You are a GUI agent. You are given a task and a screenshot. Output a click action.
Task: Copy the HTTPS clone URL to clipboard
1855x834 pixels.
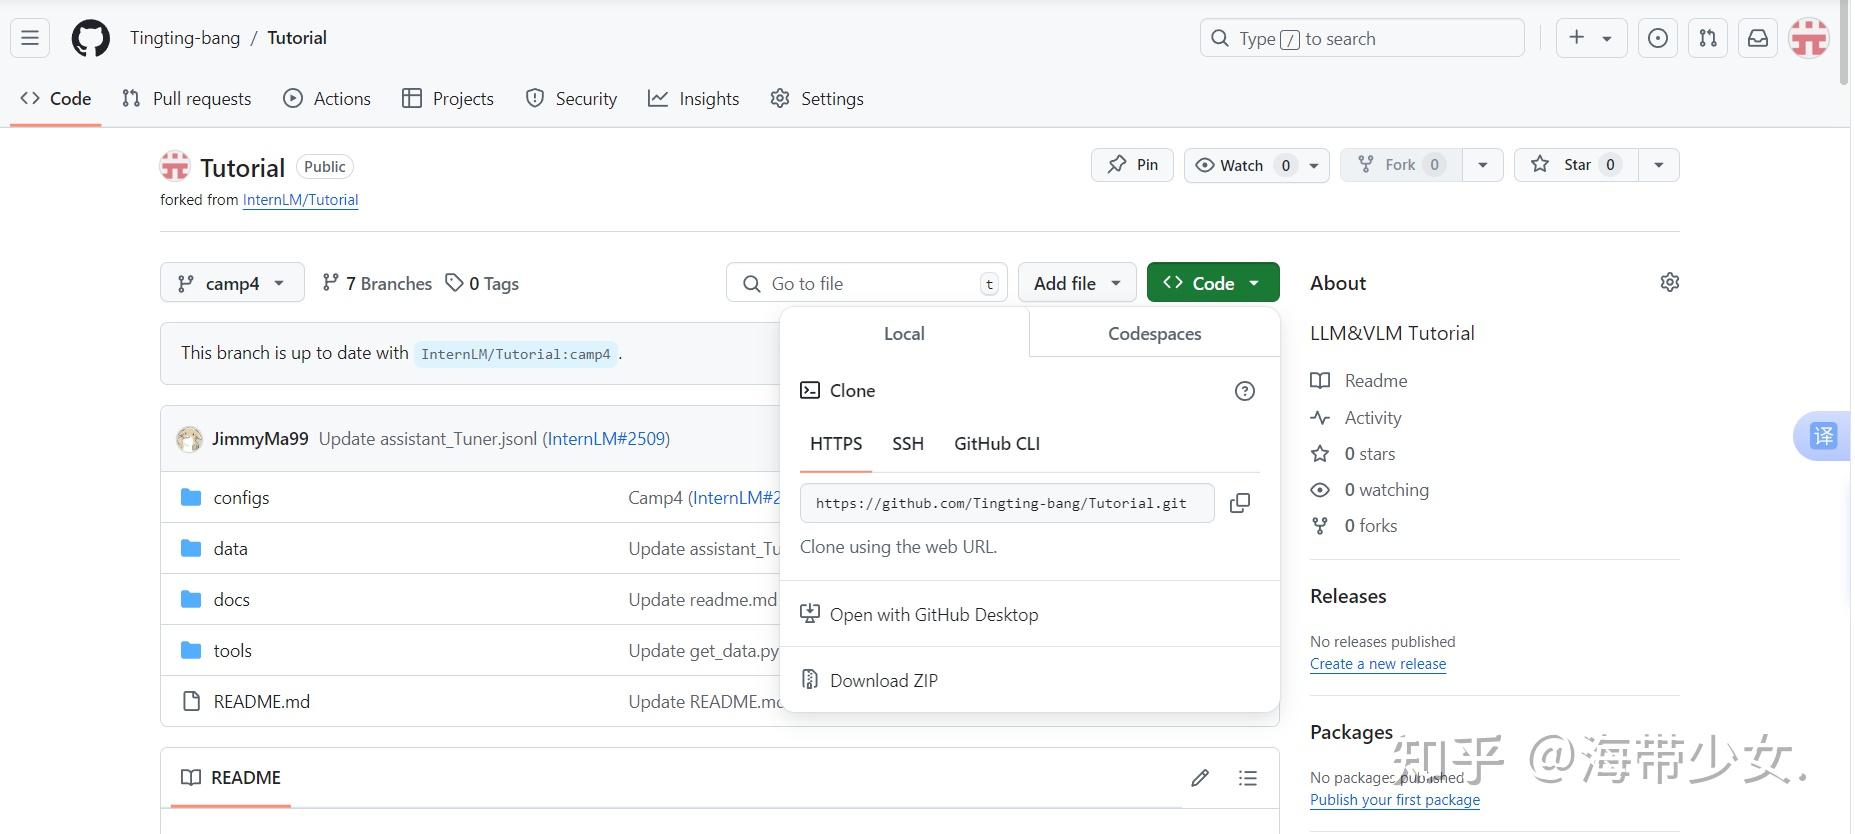pyautogui.click(x=1239, y=503)
